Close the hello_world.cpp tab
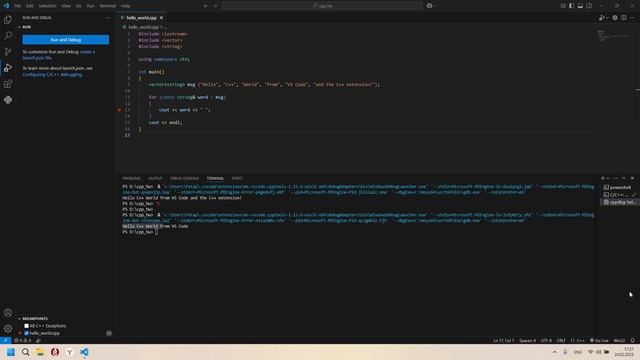This screenshot has width=640, height=360. [x=161, y=18]
